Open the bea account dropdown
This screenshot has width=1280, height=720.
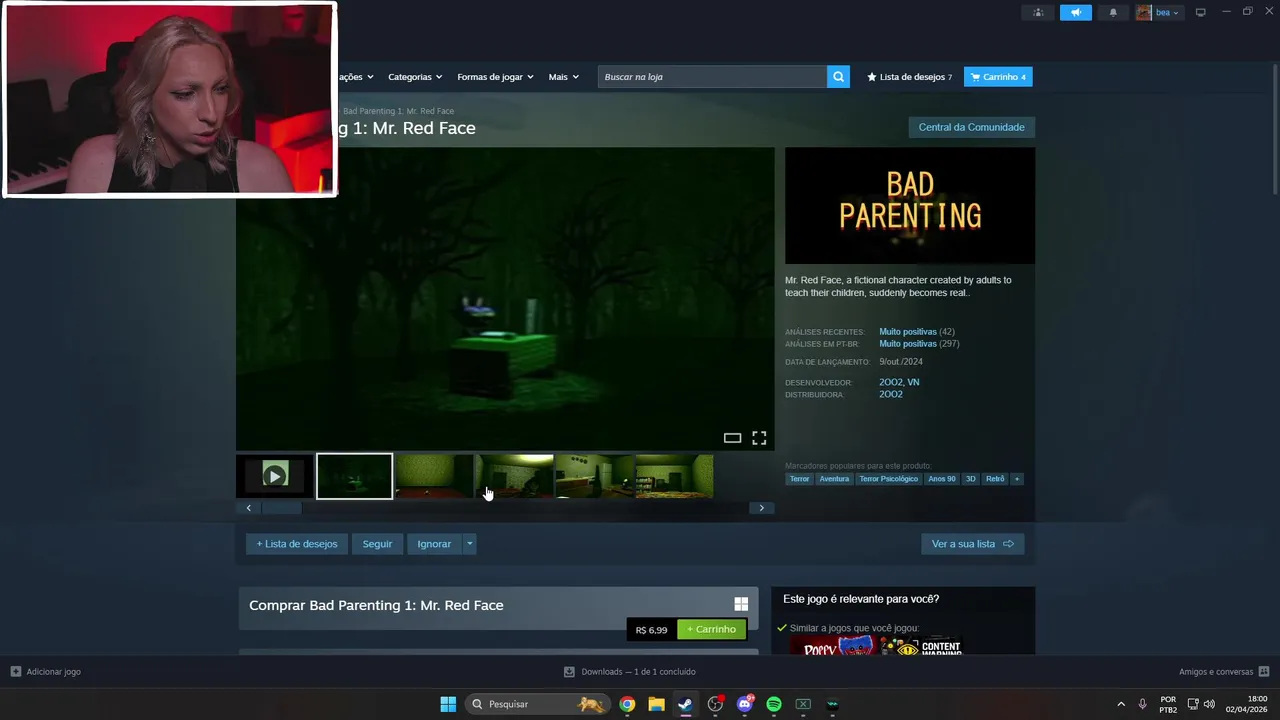coord(1159,13)
